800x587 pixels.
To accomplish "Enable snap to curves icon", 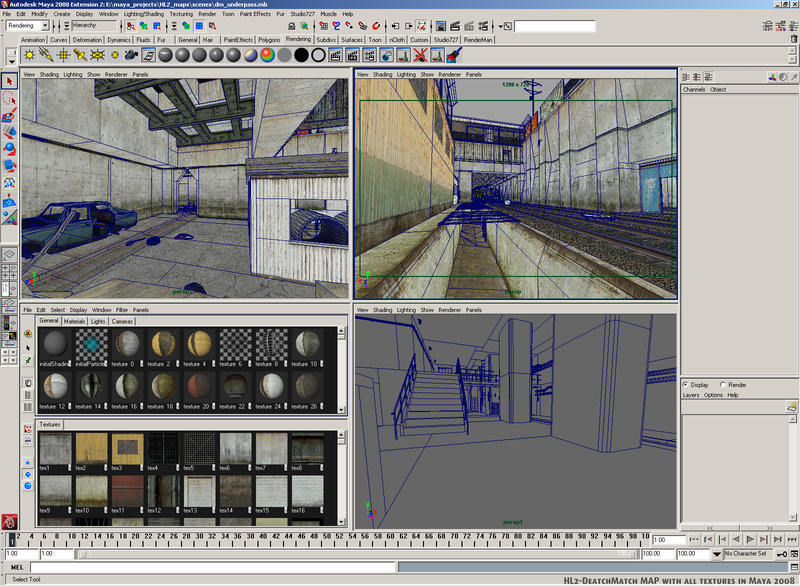I will 336,26.
